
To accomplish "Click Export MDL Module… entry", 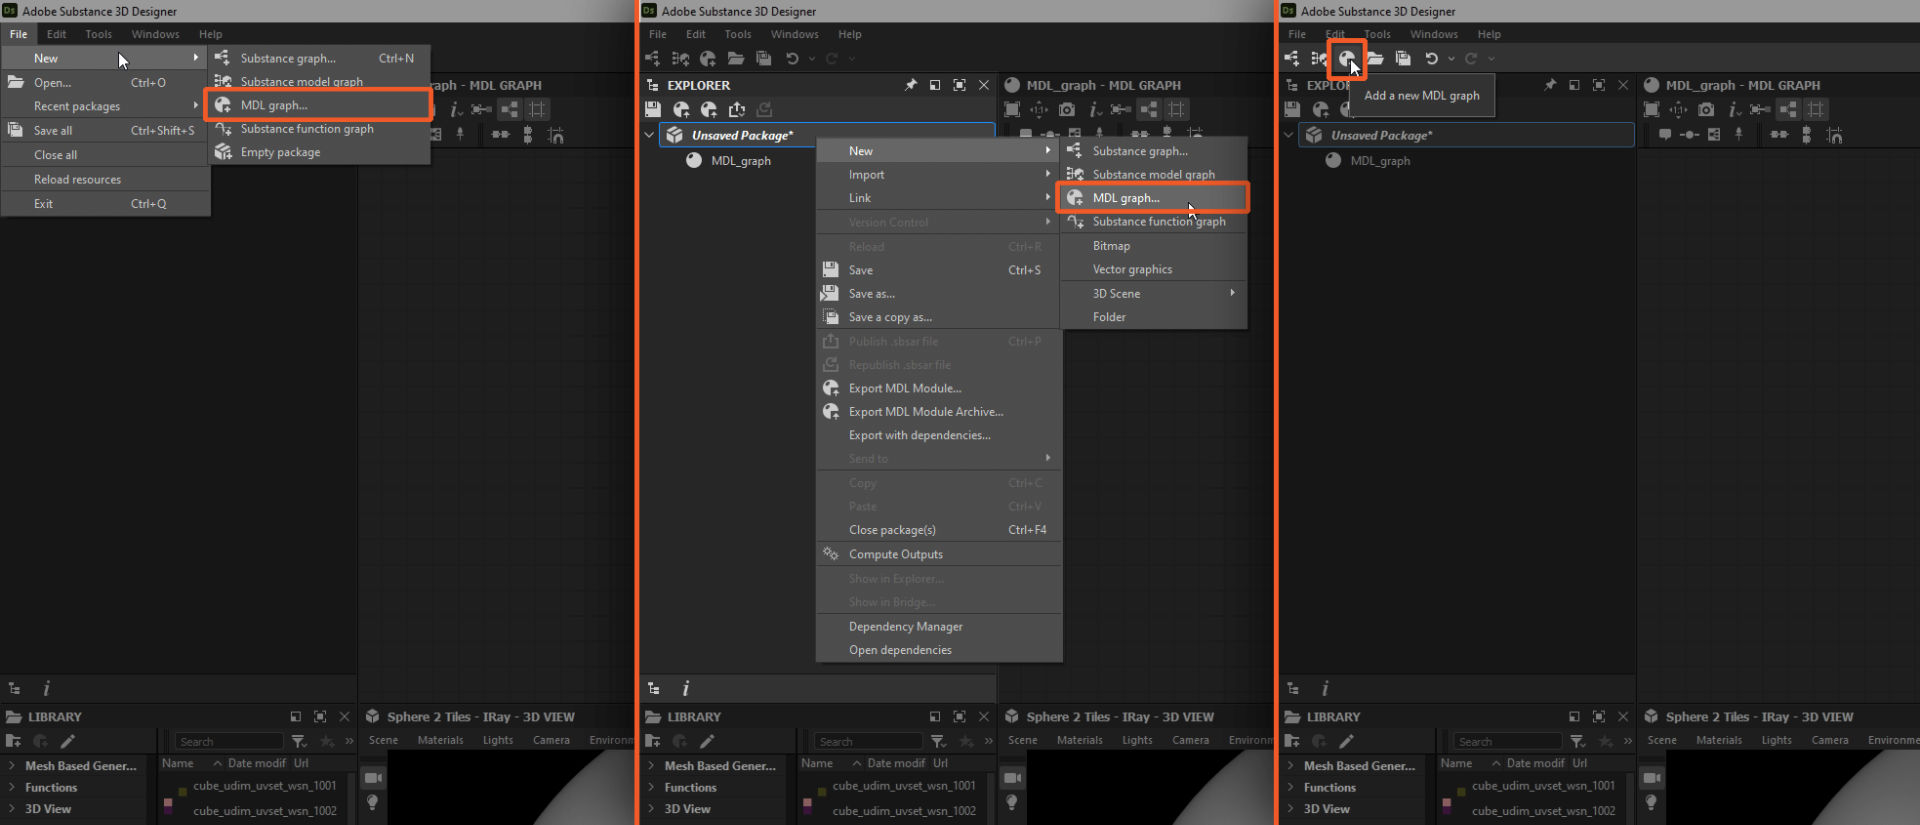I will point(938,388).
